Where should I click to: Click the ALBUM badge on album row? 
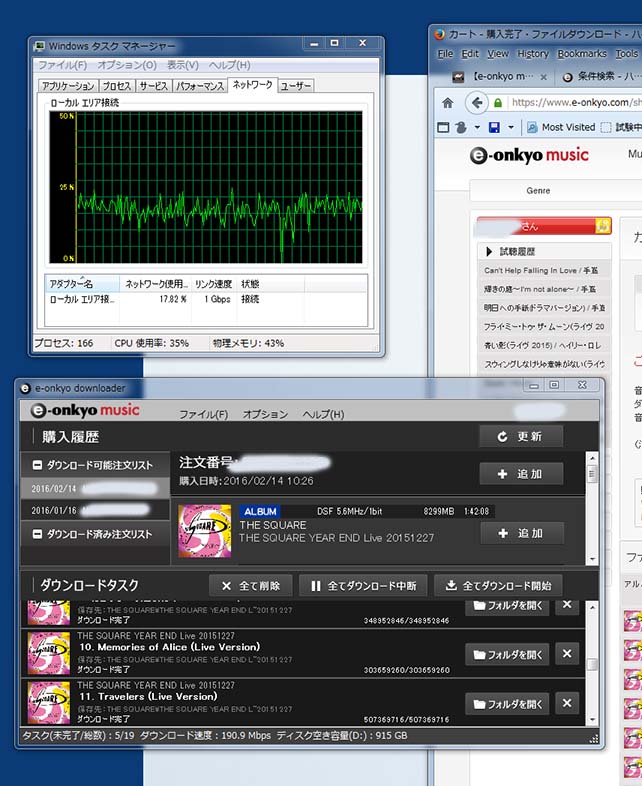click(260, 511)
